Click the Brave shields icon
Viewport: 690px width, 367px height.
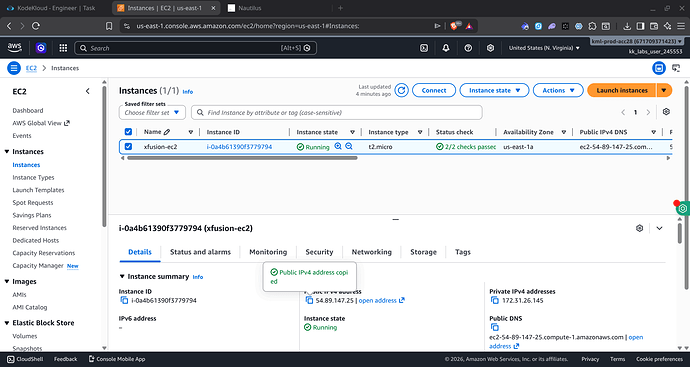(x=454, y=26)
